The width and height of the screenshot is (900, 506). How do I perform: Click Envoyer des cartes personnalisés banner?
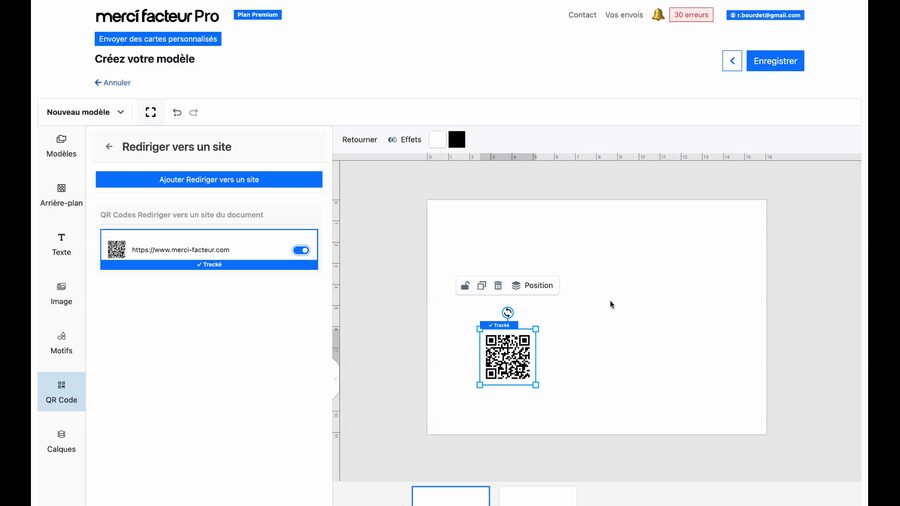[x=158, y=39]
